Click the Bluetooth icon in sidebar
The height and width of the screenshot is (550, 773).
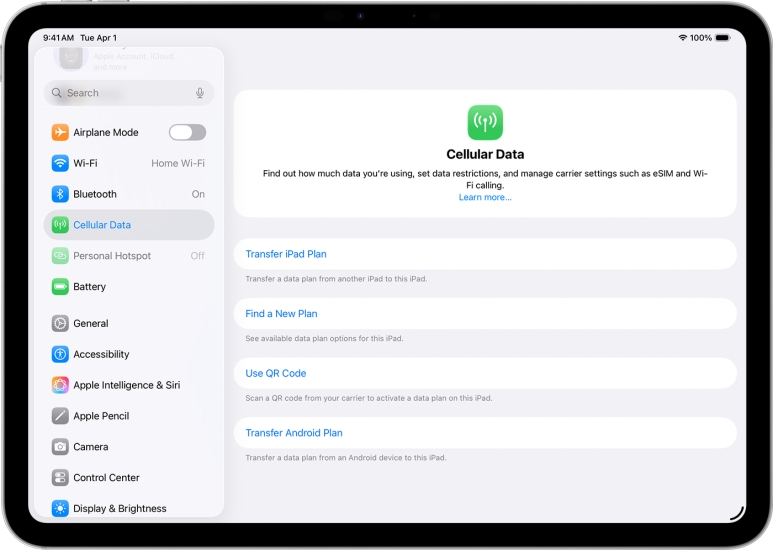click(x=60, y=194)
